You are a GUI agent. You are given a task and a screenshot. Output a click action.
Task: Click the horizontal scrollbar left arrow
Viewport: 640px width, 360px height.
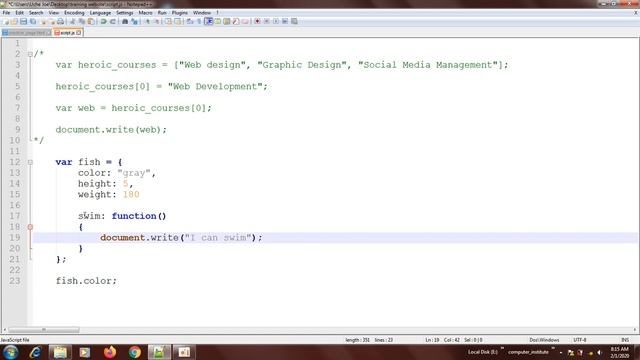[4, 330]
